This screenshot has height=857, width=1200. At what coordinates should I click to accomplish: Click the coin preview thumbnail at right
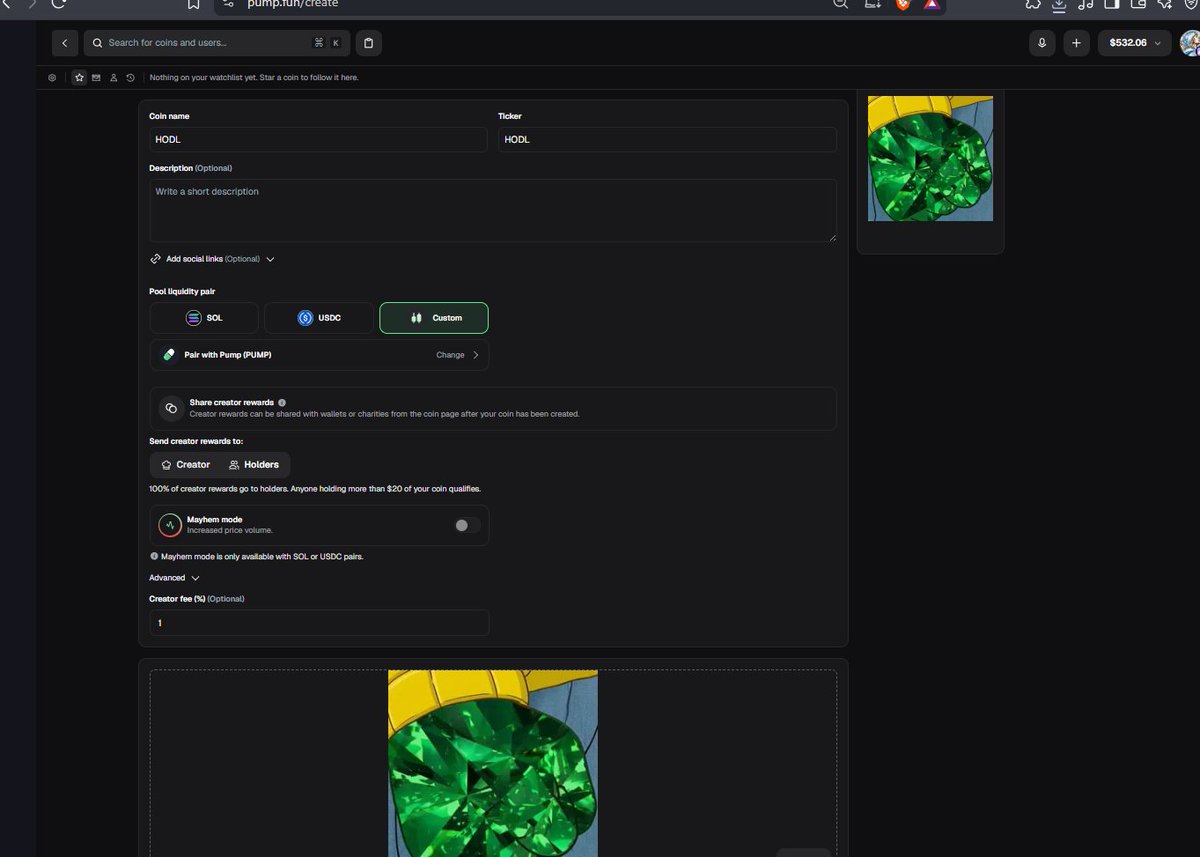930,158
